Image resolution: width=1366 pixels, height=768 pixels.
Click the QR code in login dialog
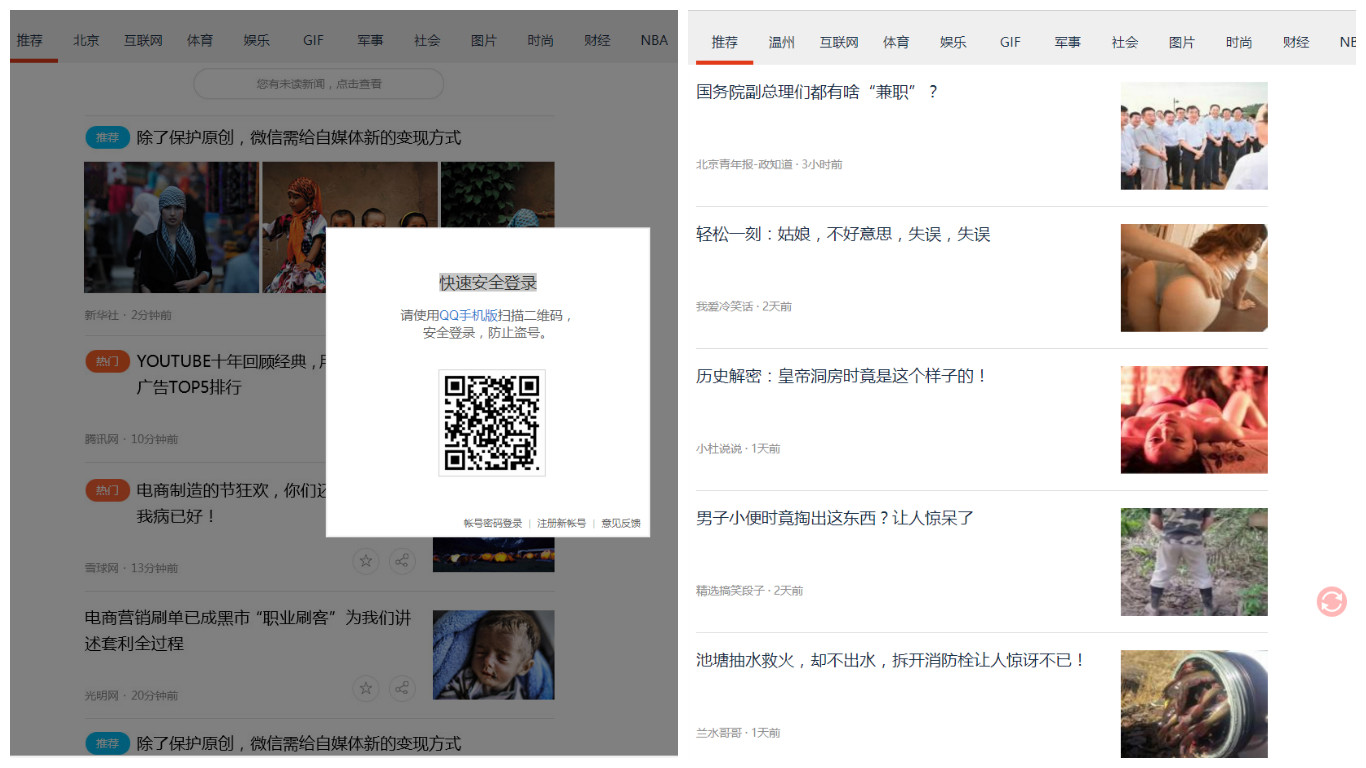tap(491, 423)
